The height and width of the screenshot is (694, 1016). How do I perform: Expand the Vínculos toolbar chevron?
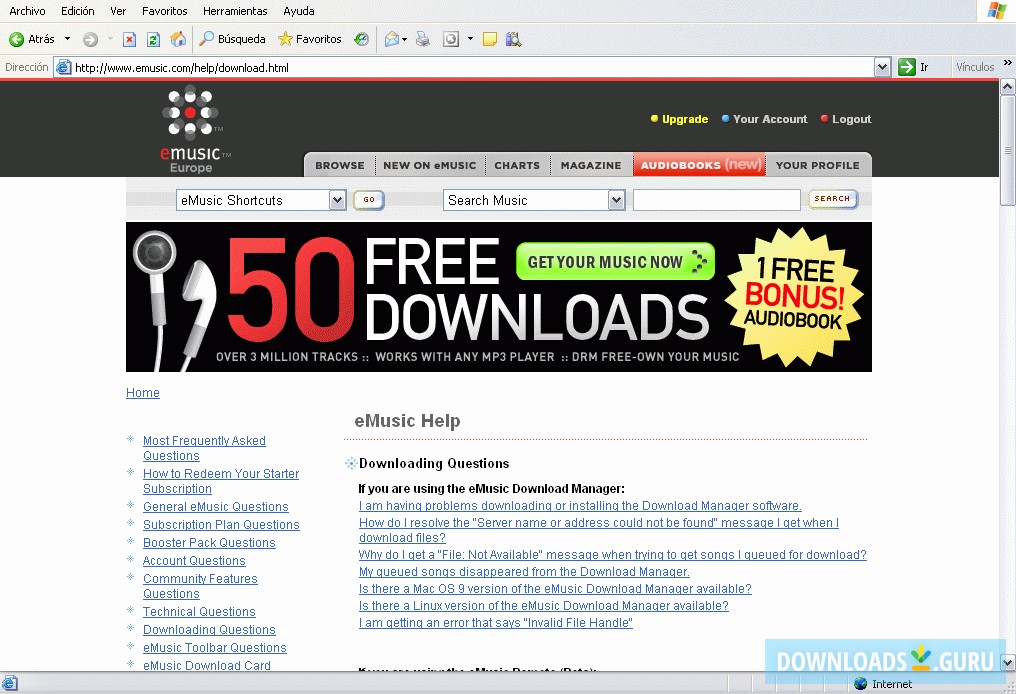point(1008,63)
